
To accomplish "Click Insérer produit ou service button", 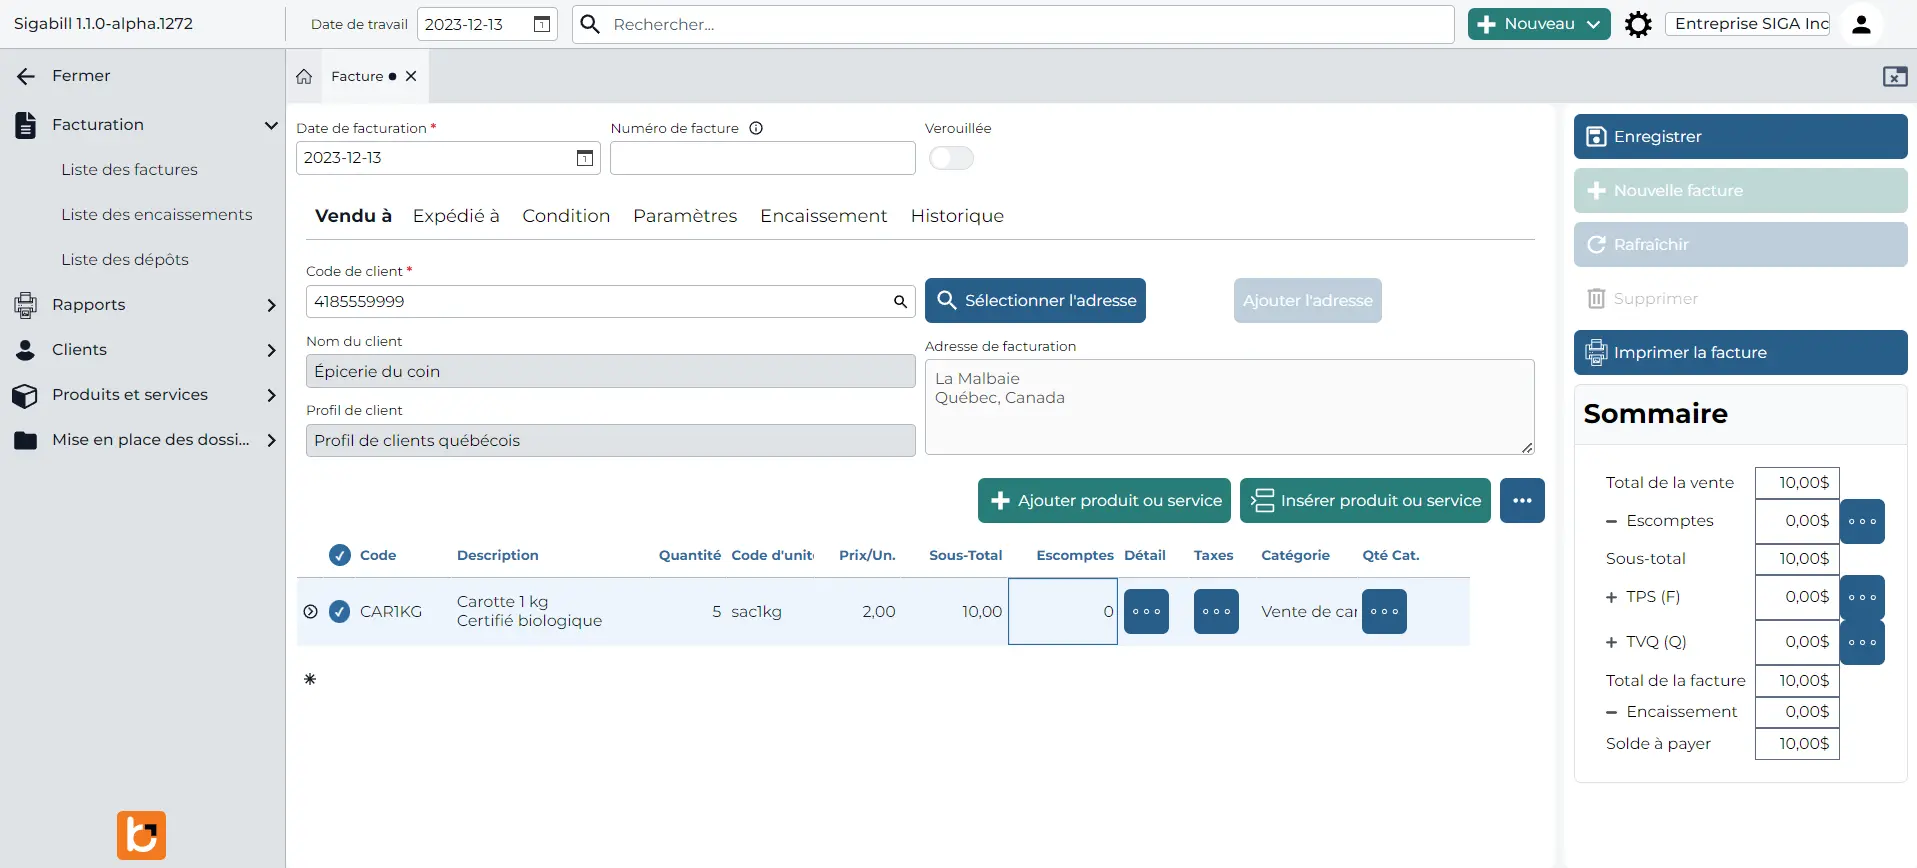I will click(x=1365, y=500).
